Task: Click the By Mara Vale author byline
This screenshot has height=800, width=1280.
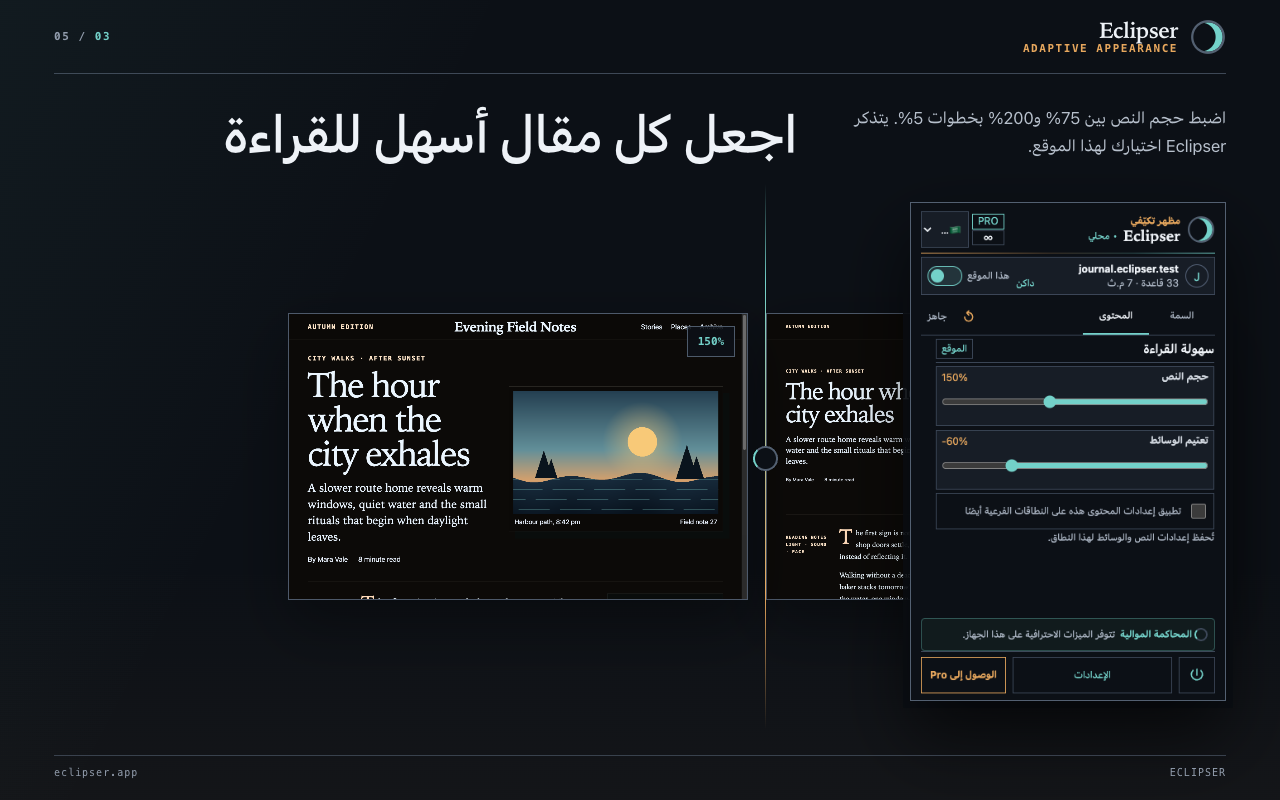Action: coord(327,560)
